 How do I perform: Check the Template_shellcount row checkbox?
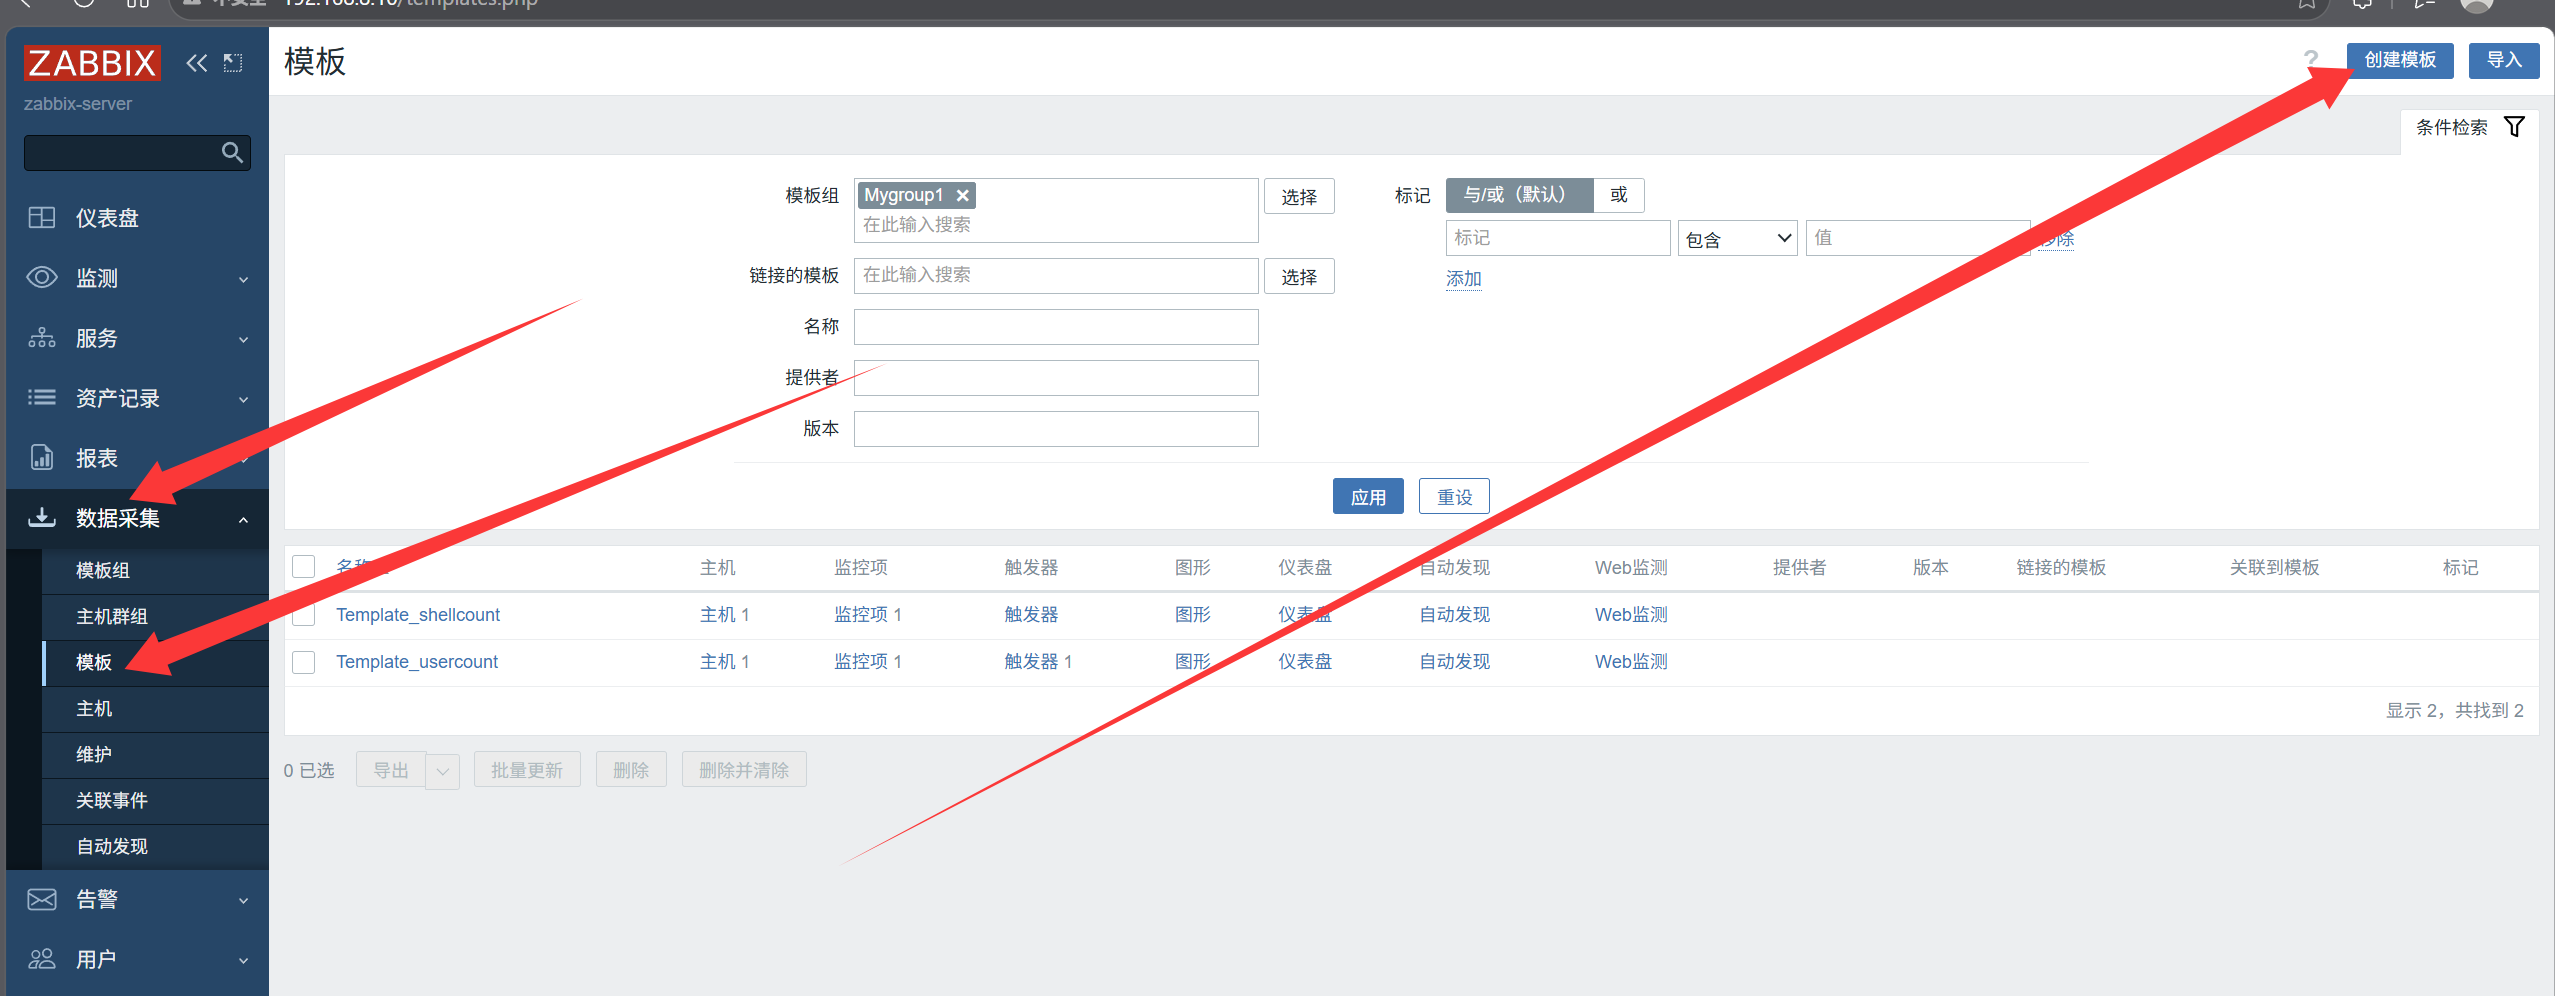304,615
